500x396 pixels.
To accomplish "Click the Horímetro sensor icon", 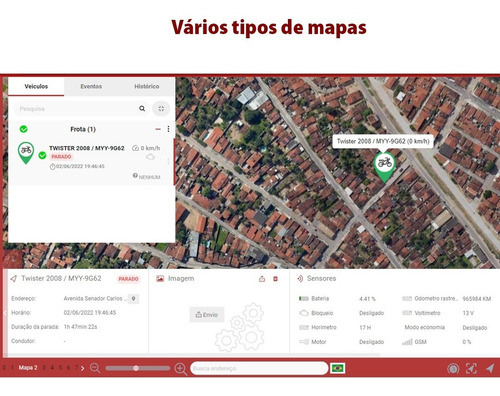I will tap(304, 327).
